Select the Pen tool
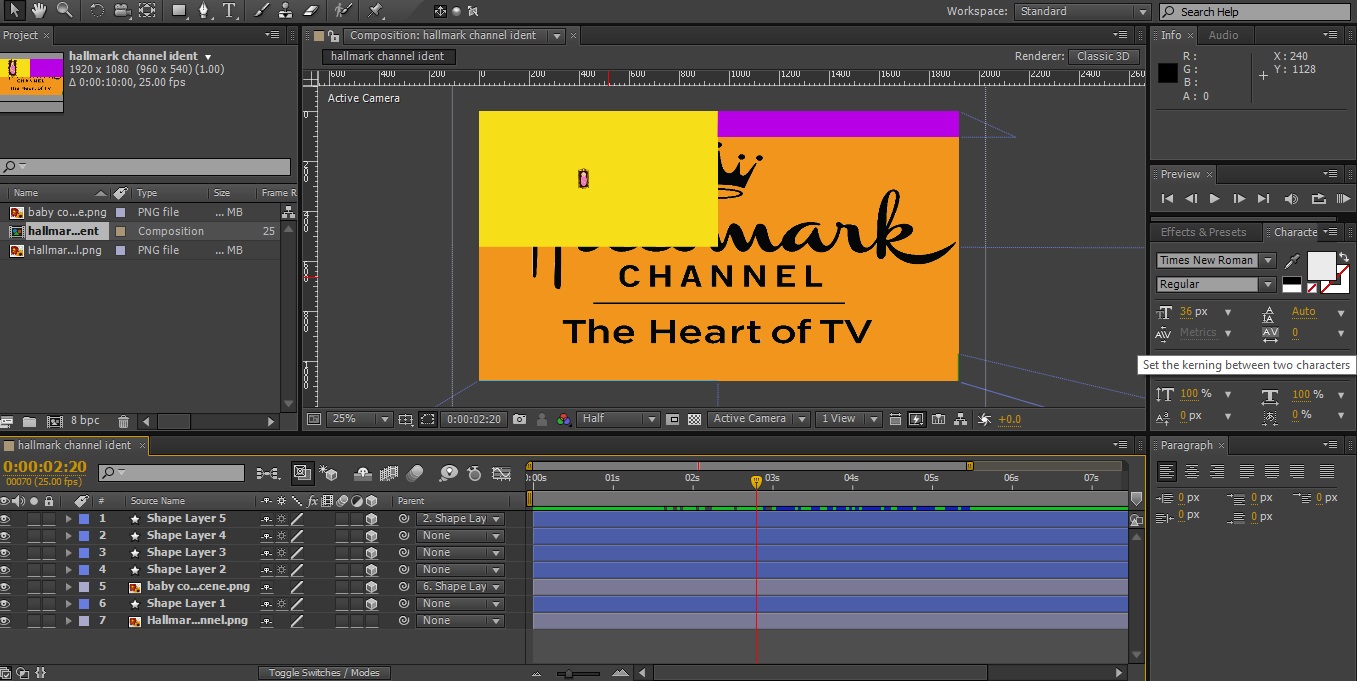1357x681 pixels. point(205,10)
